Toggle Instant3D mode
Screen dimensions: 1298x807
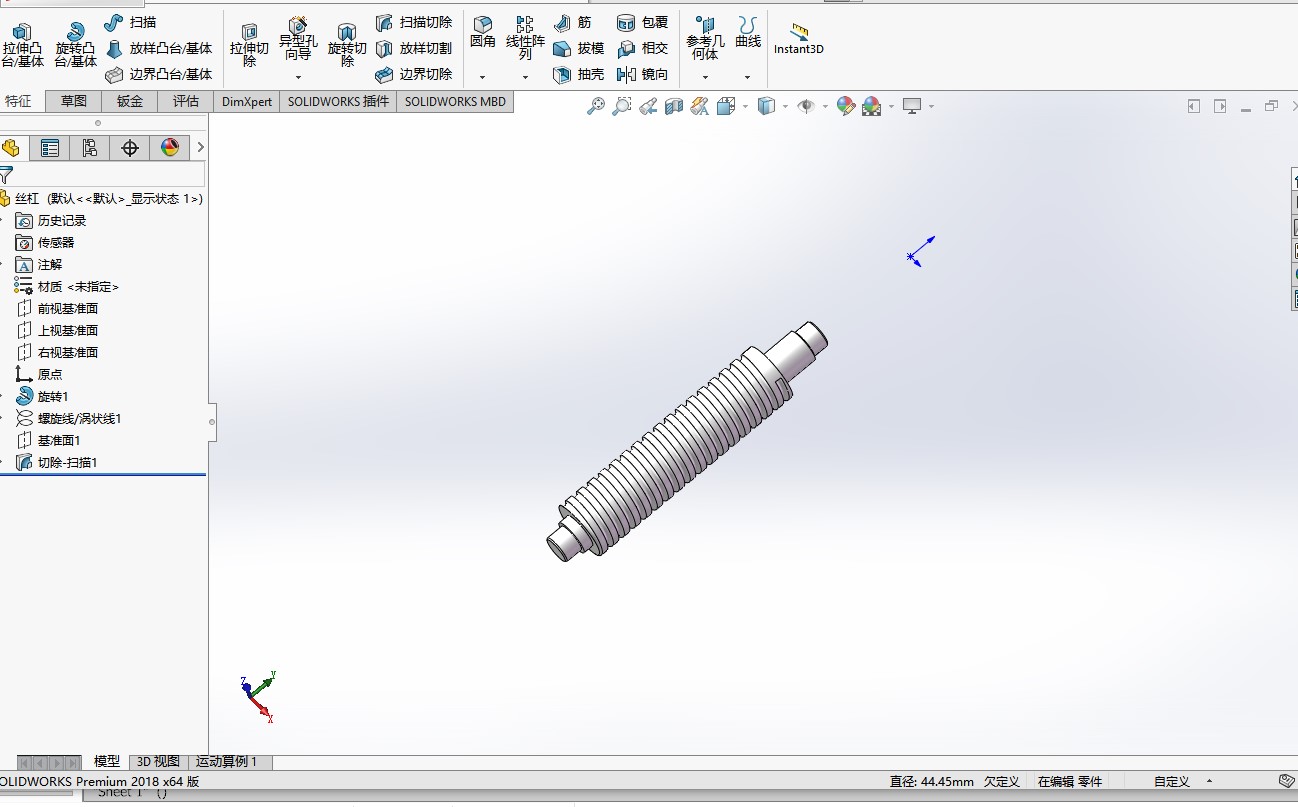tap(798, 38)
